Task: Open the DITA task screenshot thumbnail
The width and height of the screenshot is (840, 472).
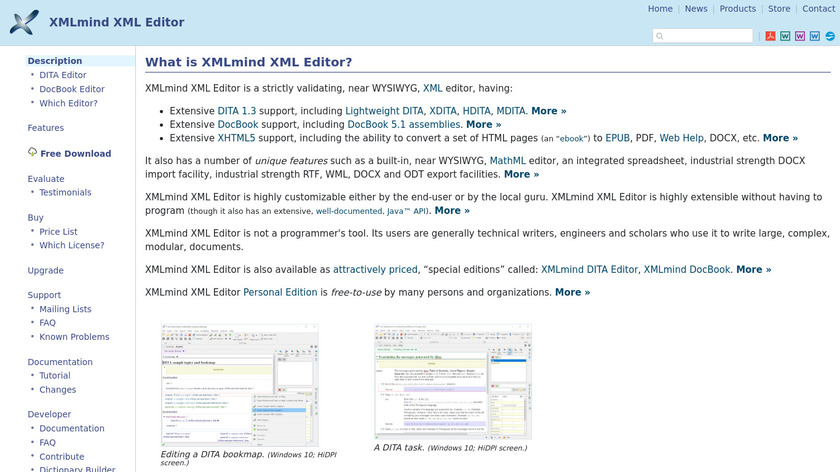Action: pos(453,381)
